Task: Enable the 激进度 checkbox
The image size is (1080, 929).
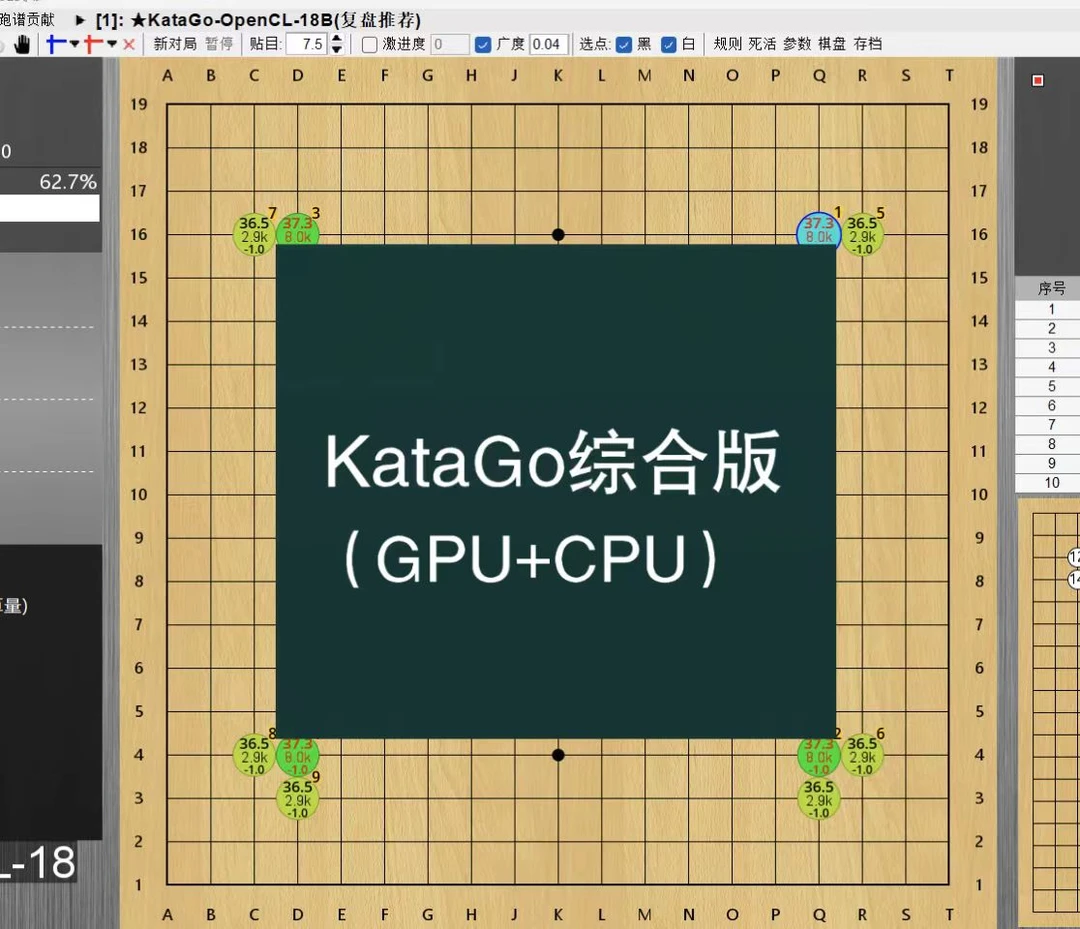Action: click(369, 43)
